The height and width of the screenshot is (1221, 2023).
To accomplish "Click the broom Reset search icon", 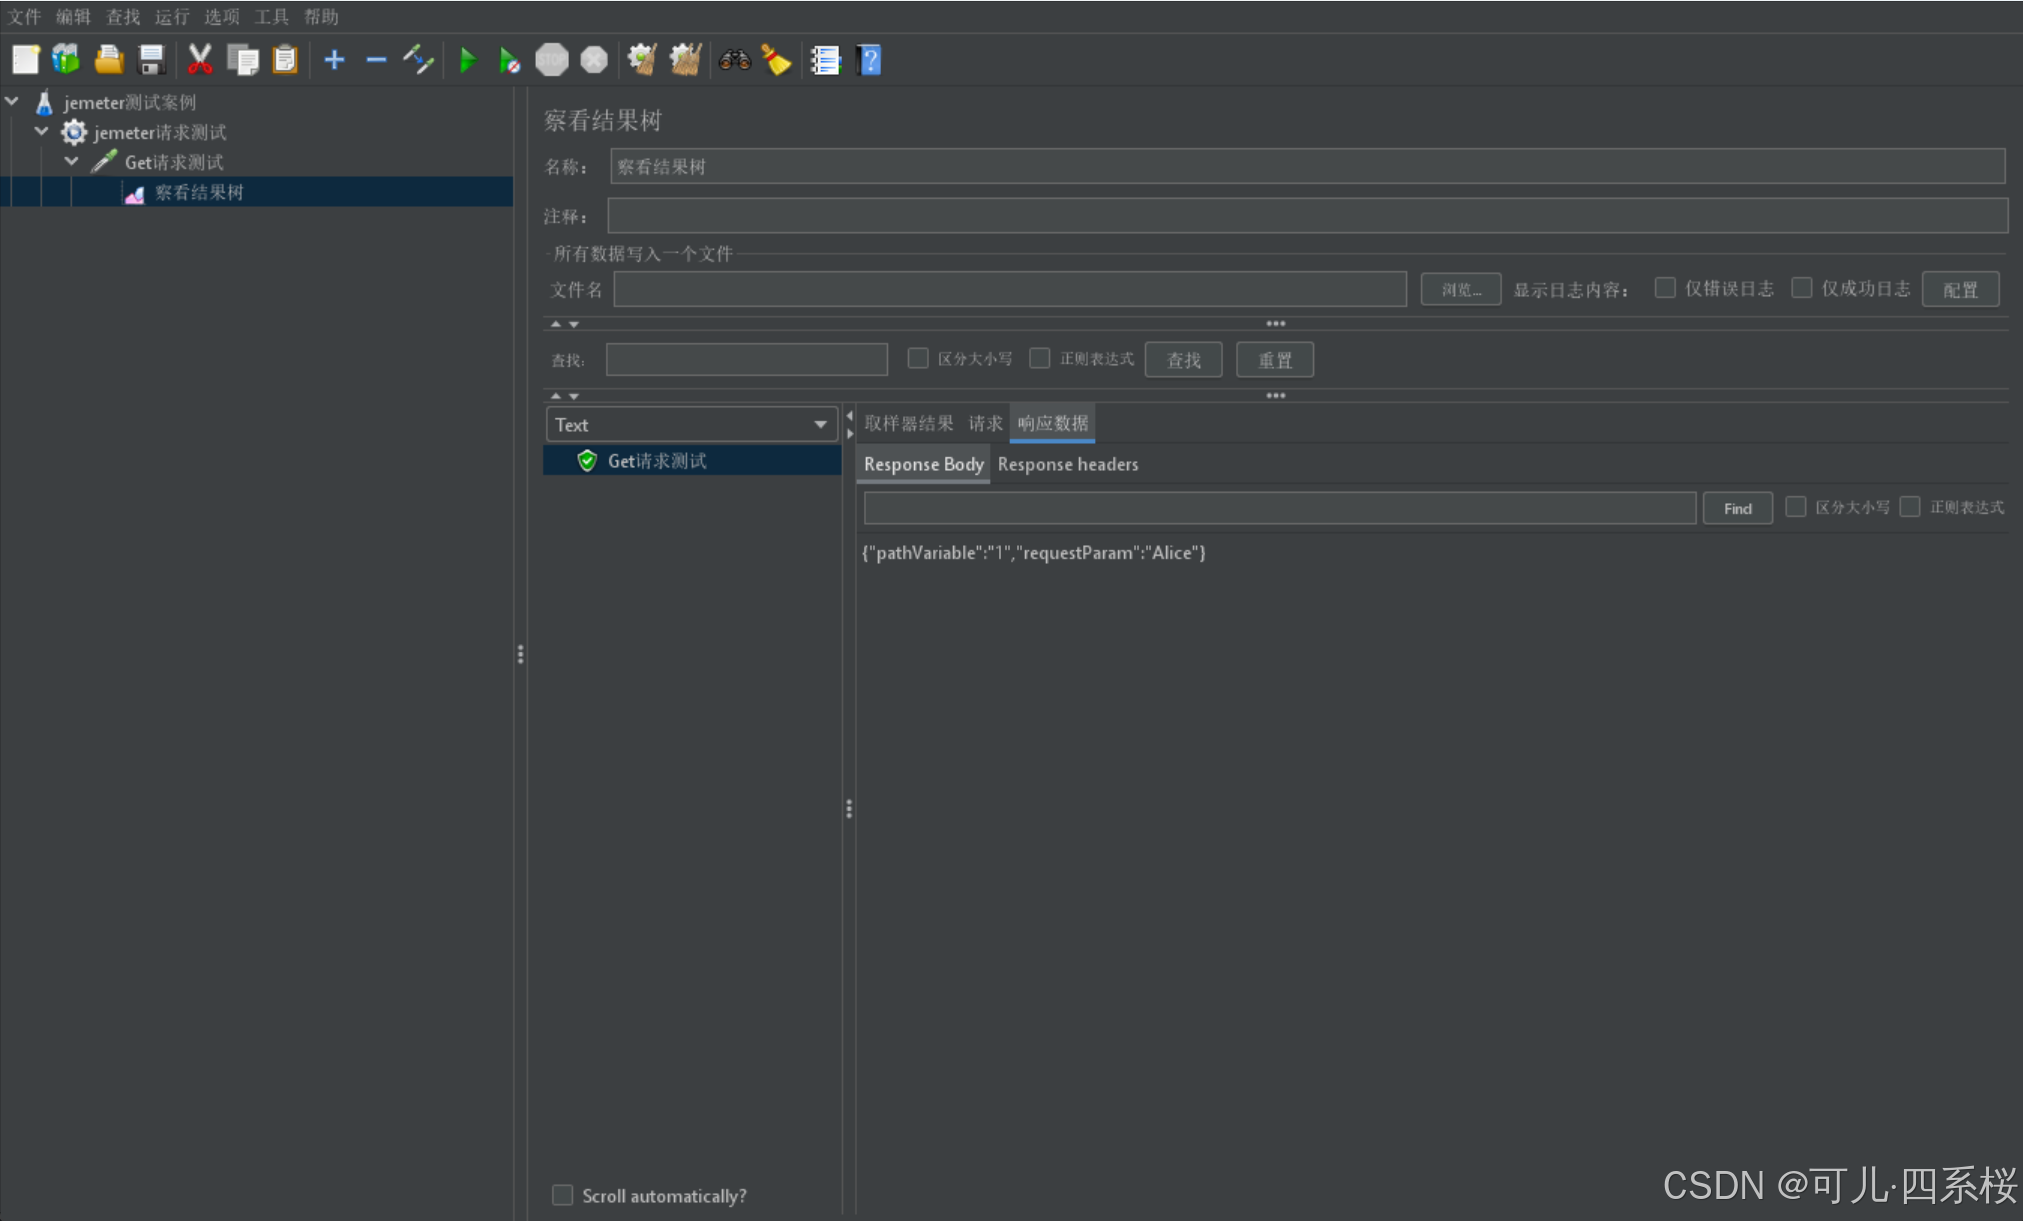I will tap(776, 61).
